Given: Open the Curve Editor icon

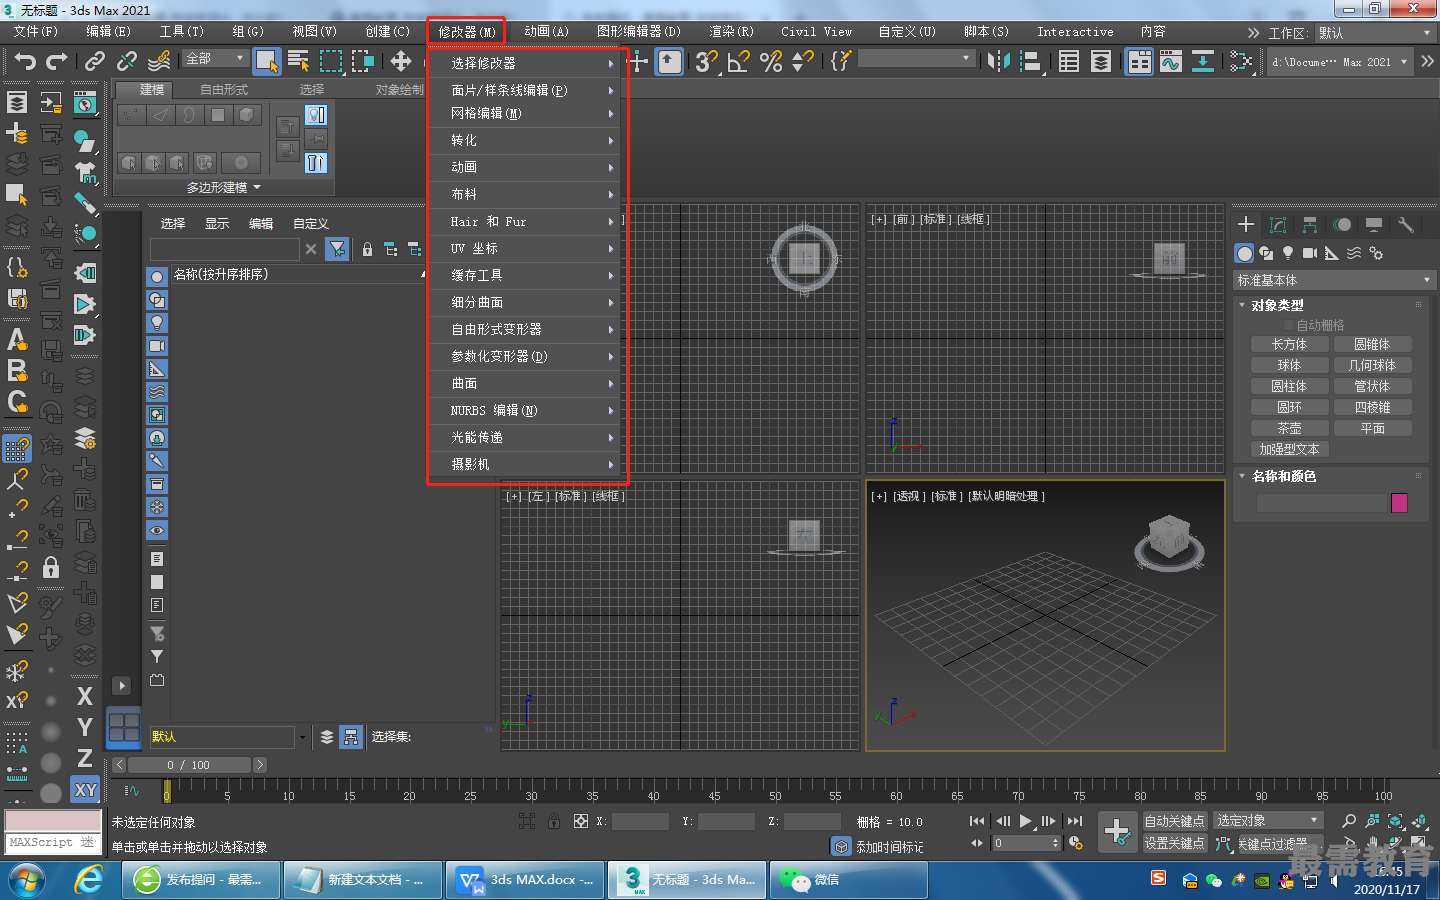Looking at the screenshot, I should (1171, 62).
